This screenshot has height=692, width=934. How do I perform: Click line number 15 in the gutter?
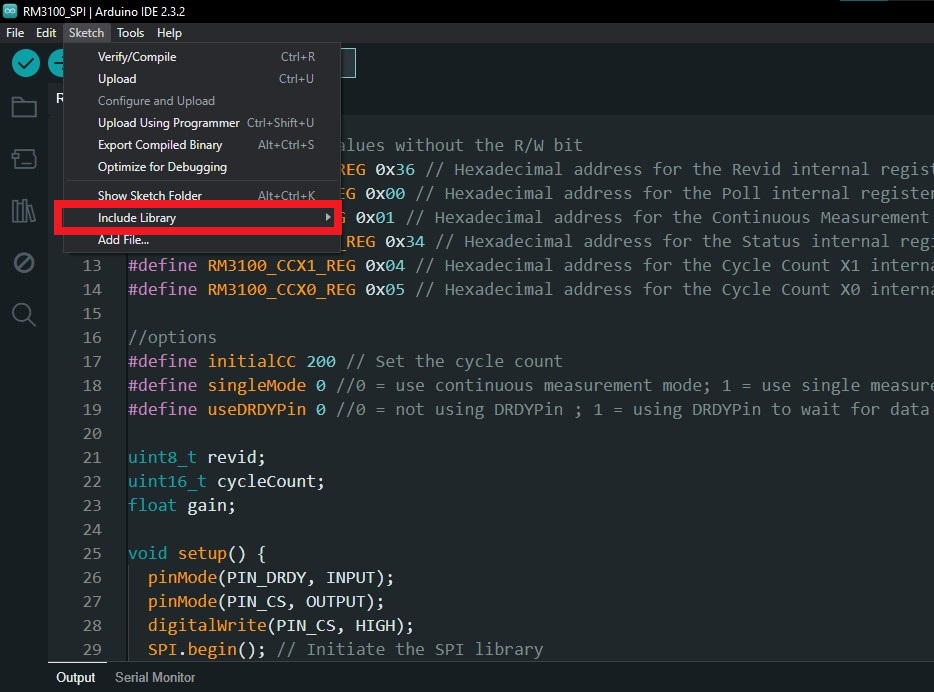92,313
